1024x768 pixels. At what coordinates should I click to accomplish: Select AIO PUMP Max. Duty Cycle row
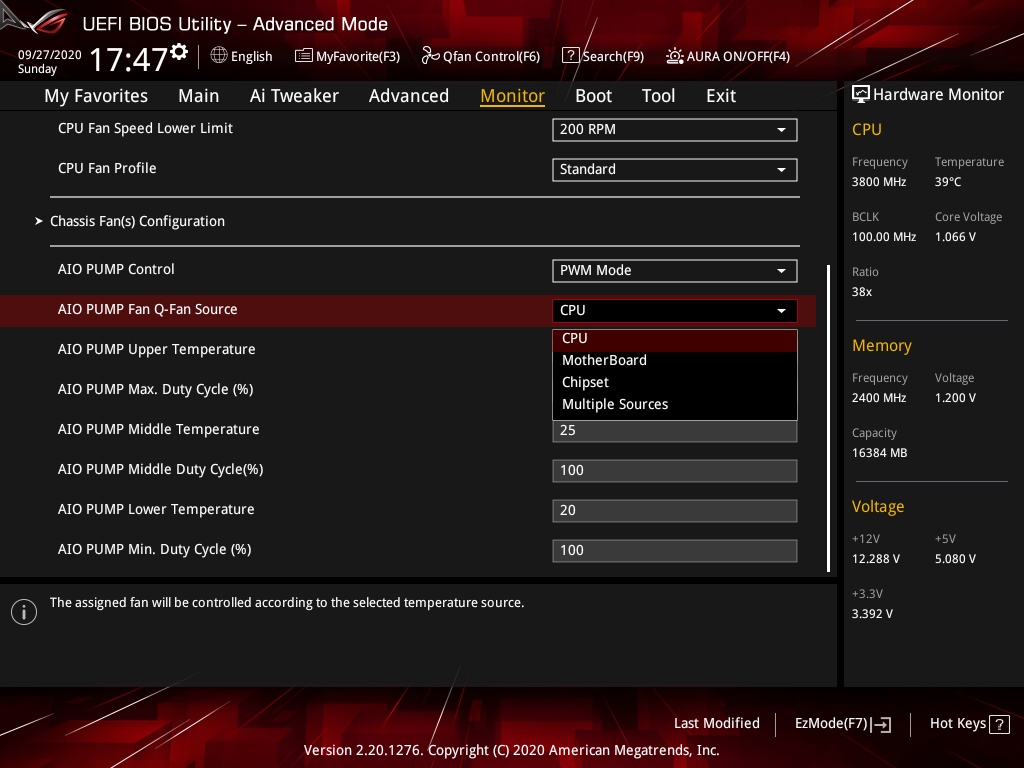[x=155, y=390]
